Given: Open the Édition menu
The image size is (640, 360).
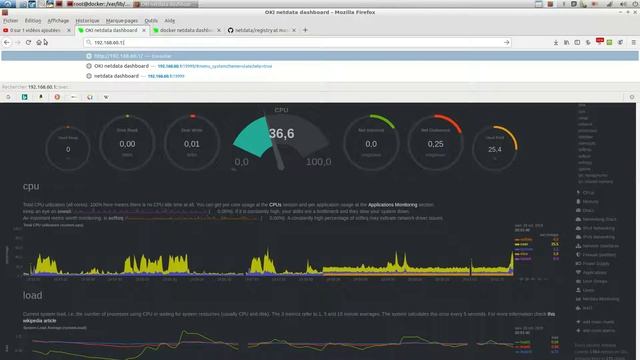Looking at the screenshot, I should pyautogui.click(x=33, y=20).
